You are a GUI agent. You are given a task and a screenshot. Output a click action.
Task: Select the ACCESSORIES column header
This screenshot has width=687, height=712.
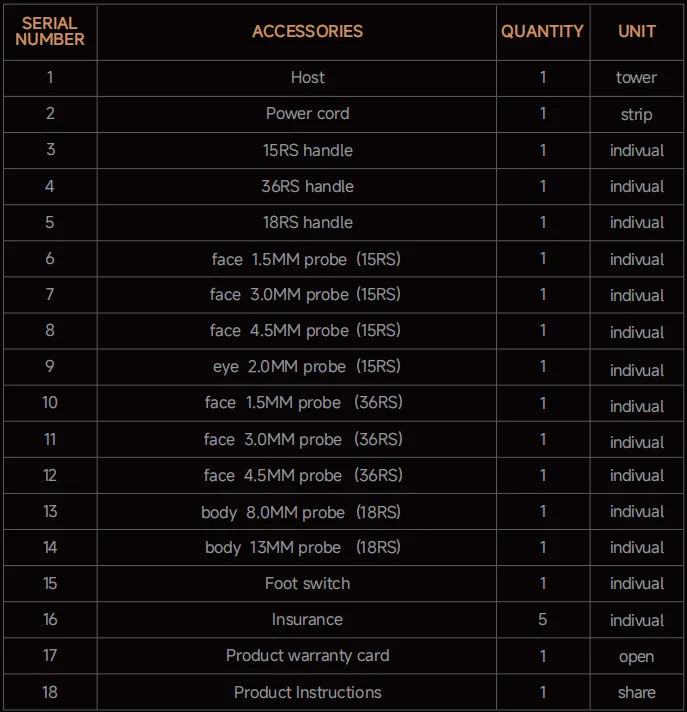click(x=307, y=31)
